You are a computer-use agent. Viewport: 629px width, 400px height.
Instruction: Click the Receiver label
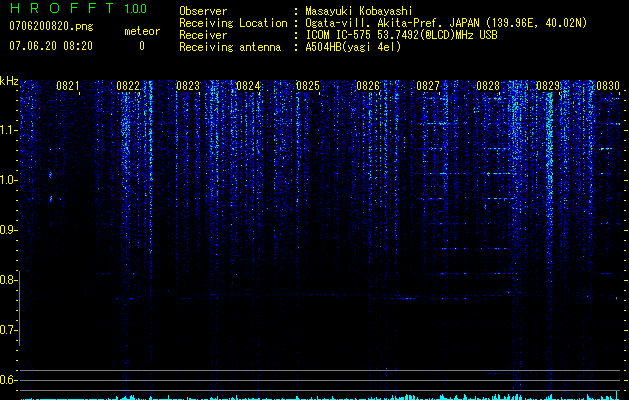click(x=203, y=35)
